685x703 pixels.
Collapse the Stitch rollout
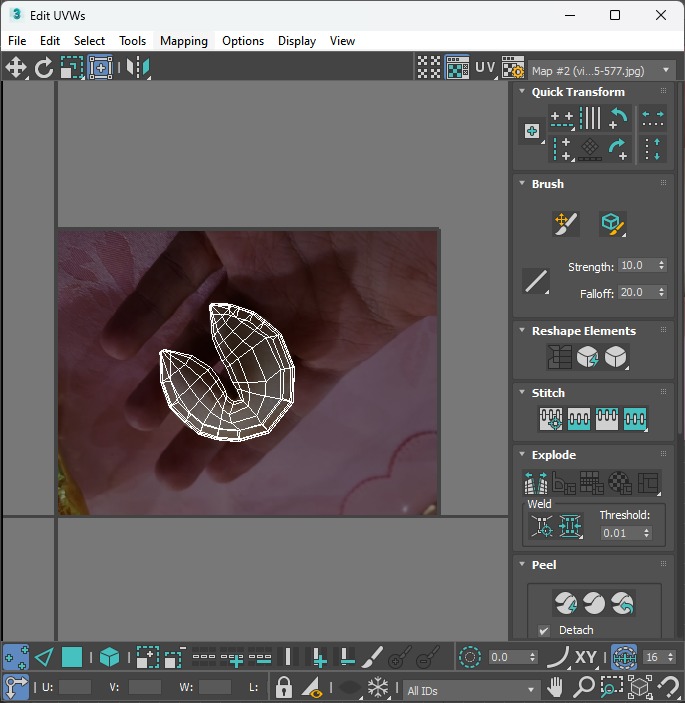click(522, 392)
